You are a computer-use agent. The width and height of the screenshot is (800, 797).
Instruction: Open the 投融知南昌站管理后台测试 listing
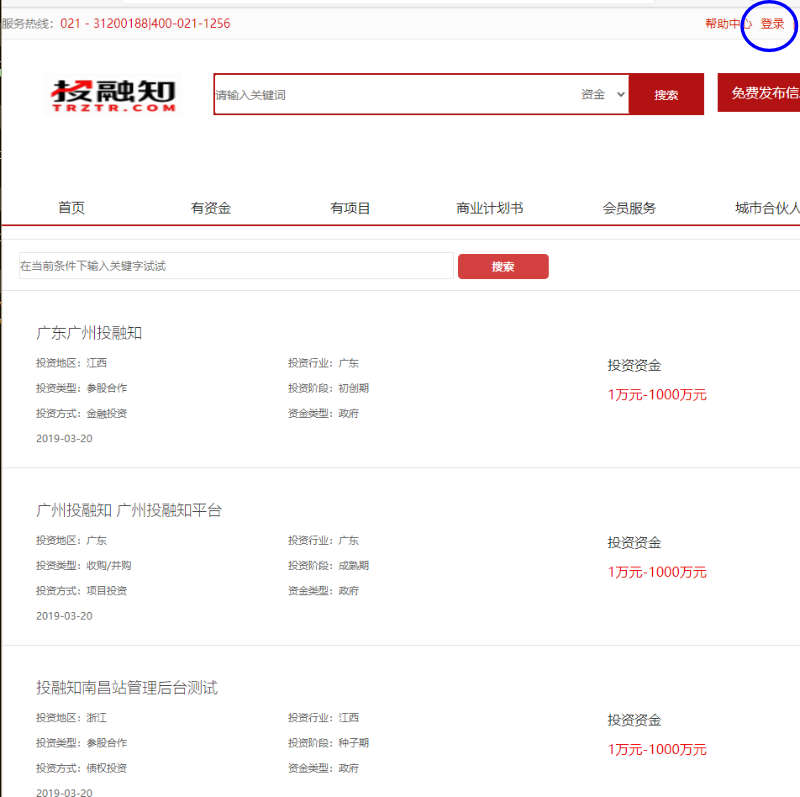[127, 688]
